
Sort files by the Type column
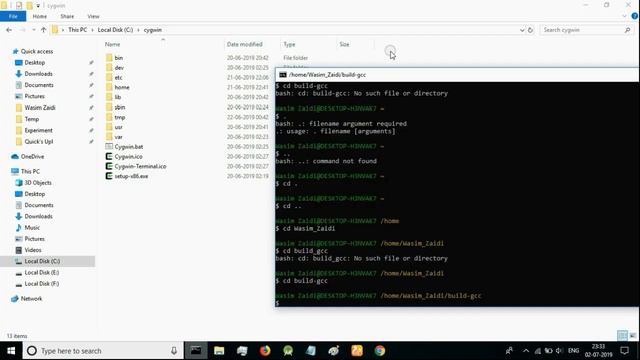tap(289, 44)
